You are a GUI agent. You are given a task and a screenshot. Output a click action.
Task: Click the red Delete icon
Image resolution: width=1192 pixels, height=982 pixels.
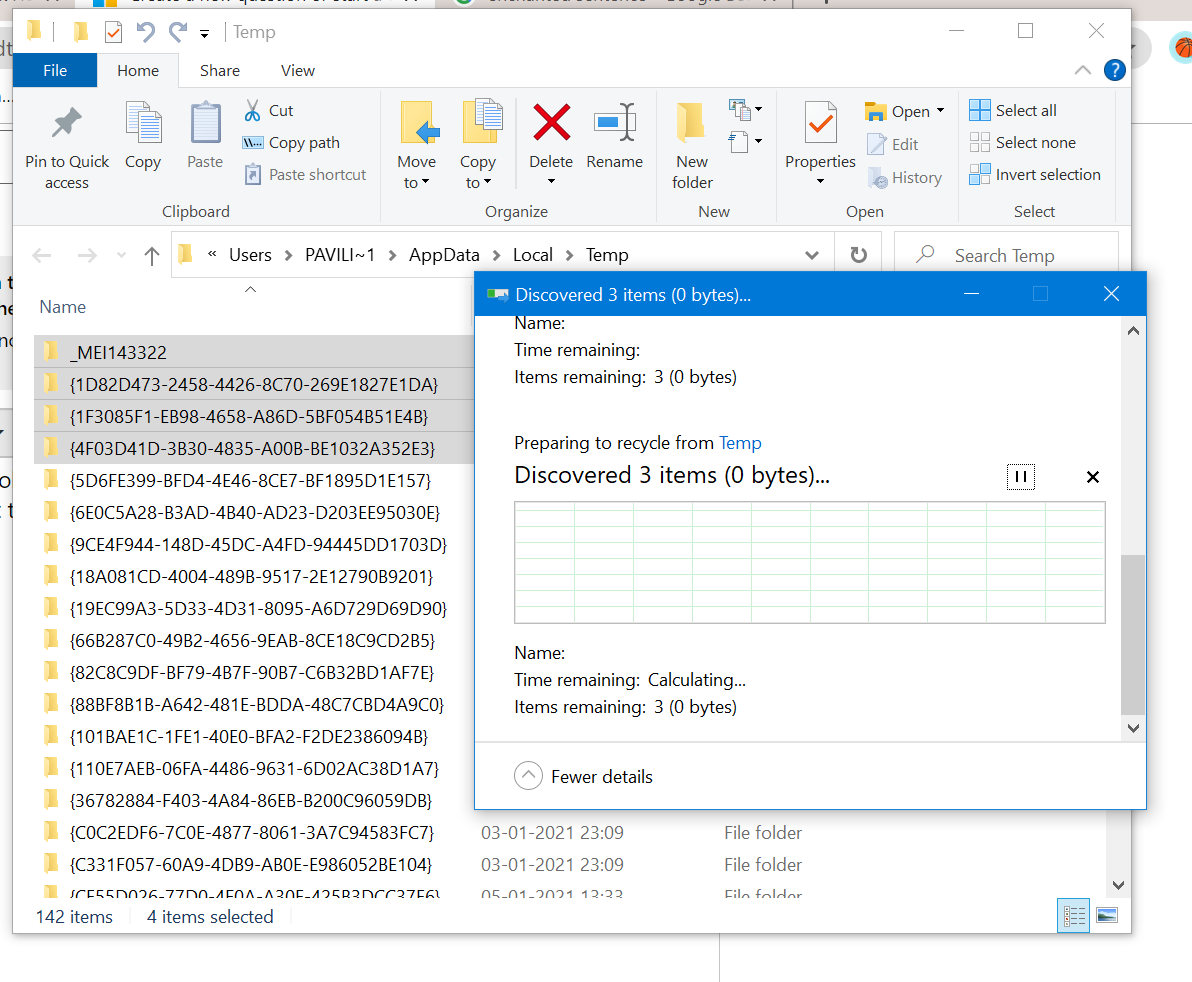551,122
